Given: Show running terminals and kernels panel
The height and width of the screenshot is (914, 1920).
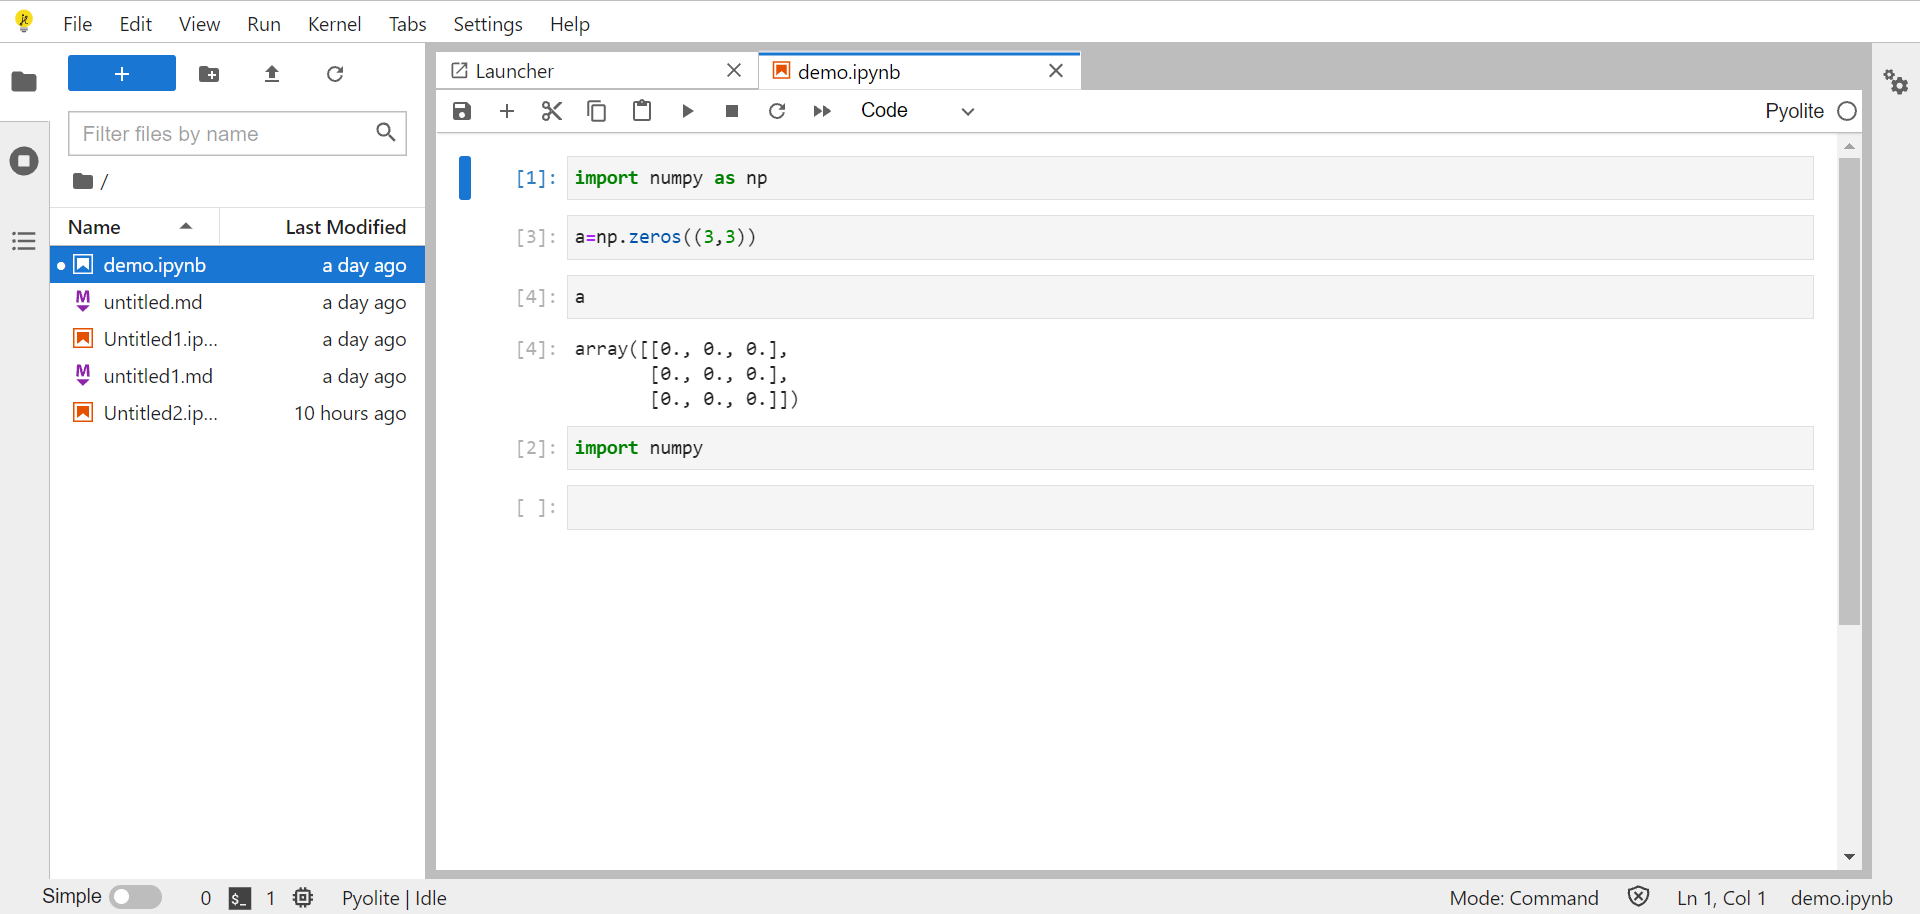Looking at the screenshot, I should [x=24, y=161].
